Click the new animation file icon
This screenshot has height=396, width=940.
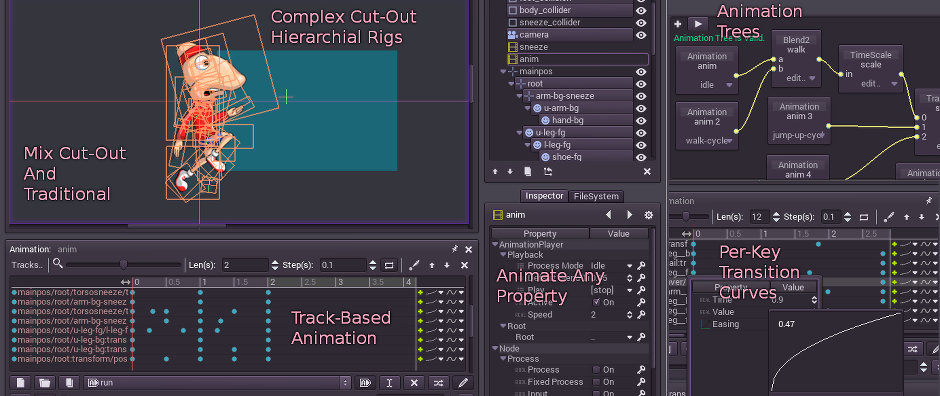20,383
